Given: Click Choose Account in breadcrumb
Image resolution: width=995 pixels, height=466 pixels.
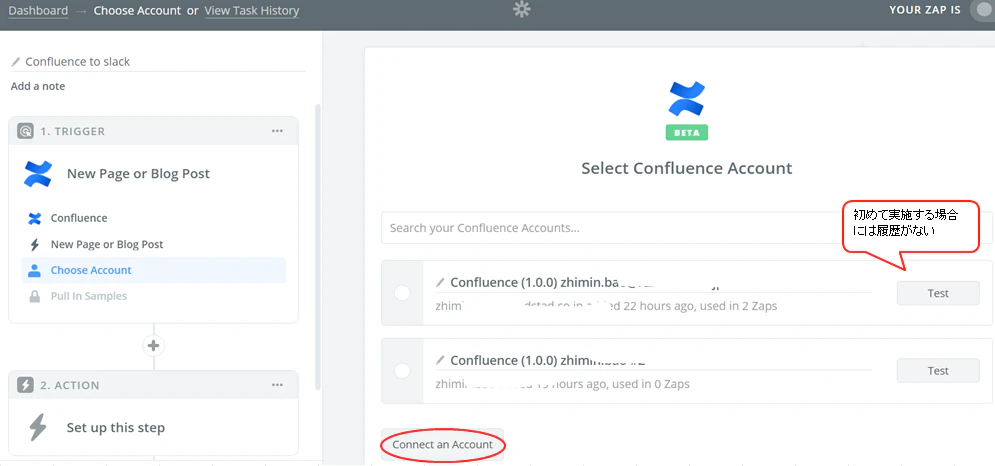Looking at the screenshot, I should 137,11.
